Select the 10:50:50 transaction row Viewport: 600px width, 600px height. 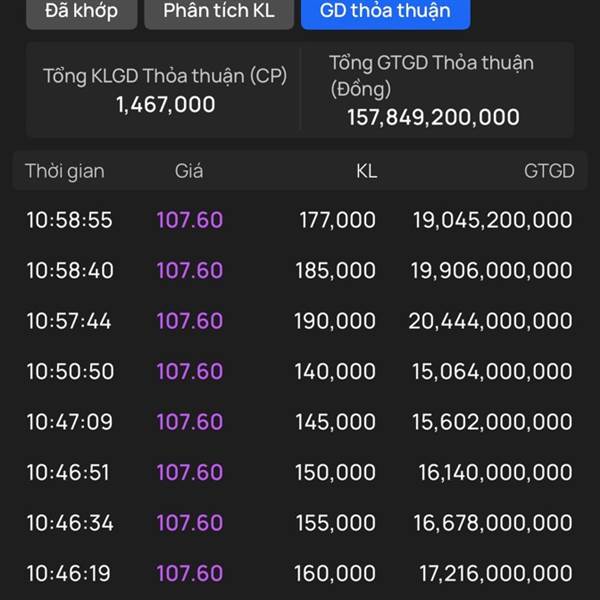point(300,372)
